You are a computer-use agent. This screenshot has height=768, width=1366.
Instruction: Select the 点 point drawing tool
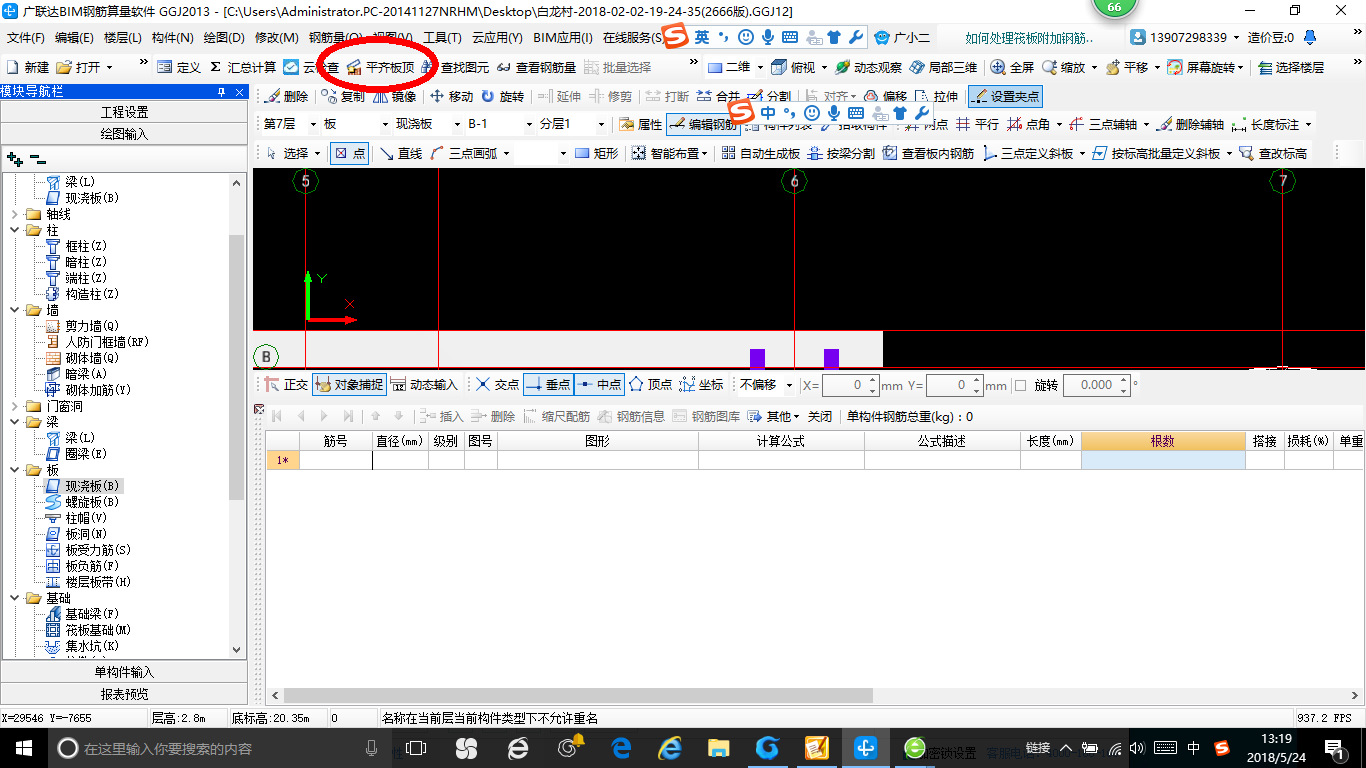pos(349,153)
